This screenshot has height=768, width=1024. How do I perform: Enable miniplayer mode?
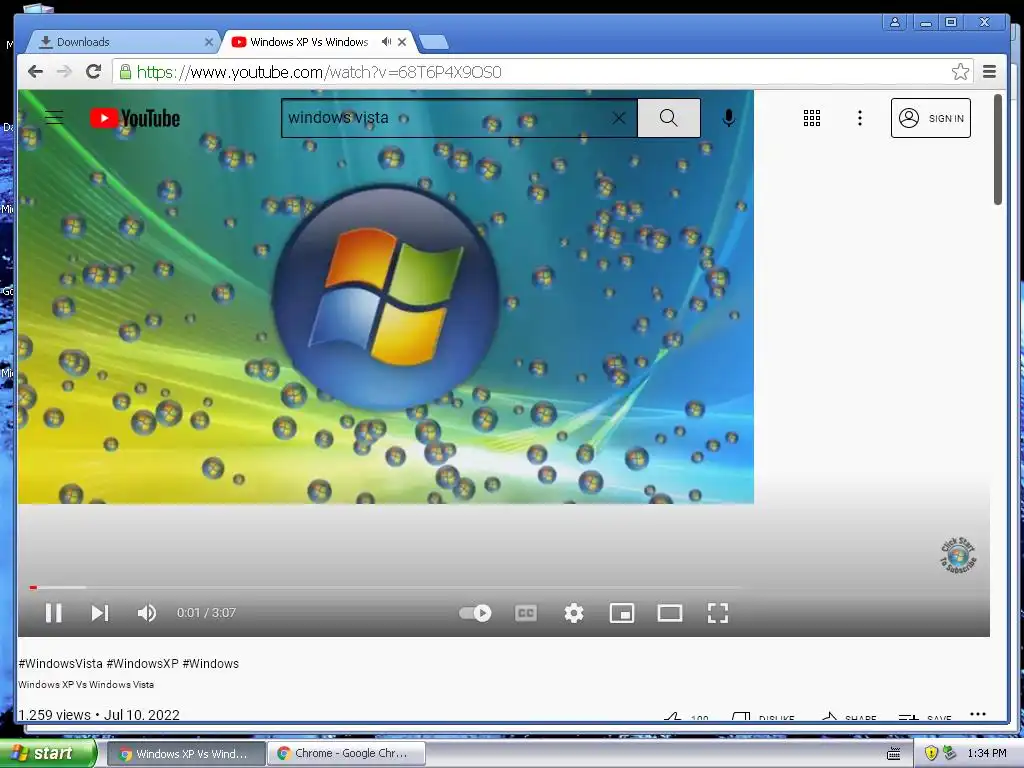pos(622,613)
